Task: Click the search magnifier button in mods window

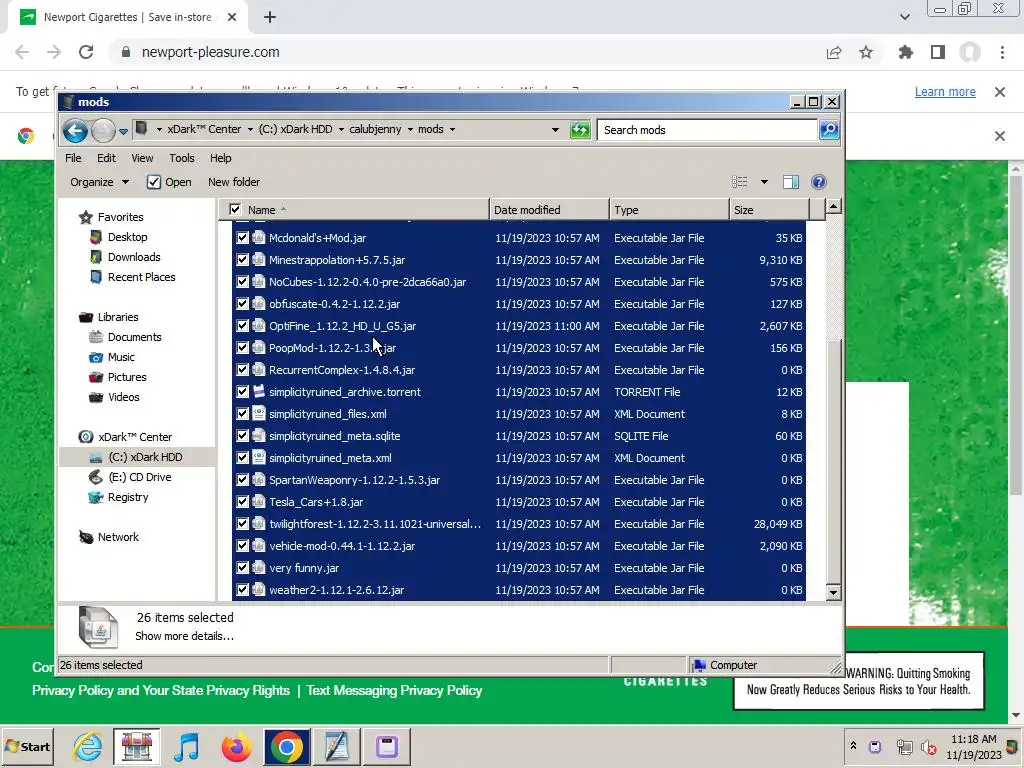Action: [x=829, y=130]
